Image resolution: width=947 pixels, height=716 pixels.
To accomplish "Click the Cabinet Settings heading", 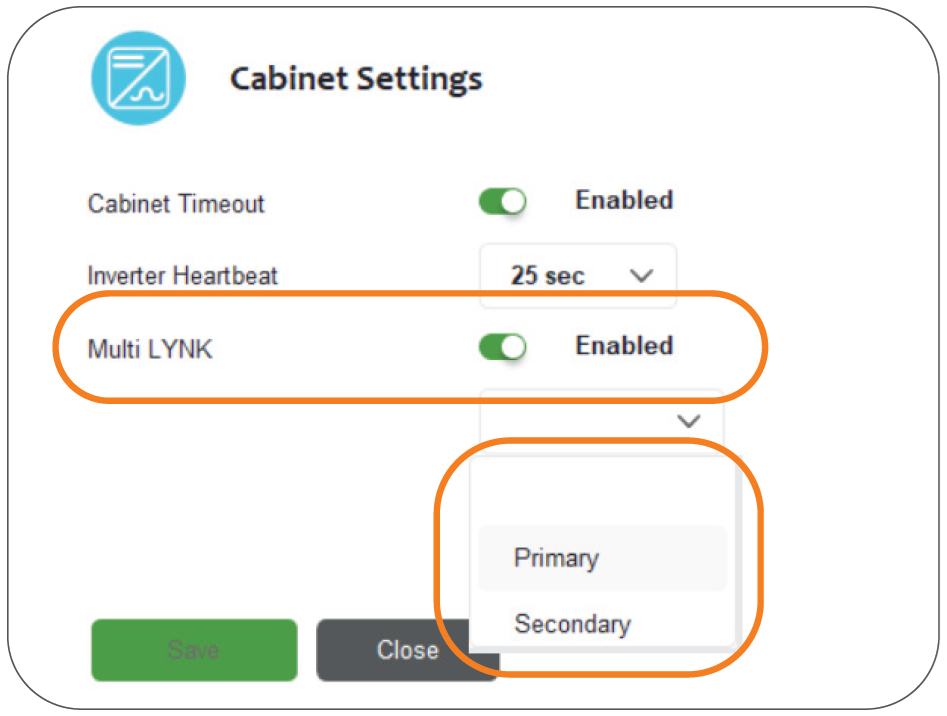I will click(x=356, y=79).
